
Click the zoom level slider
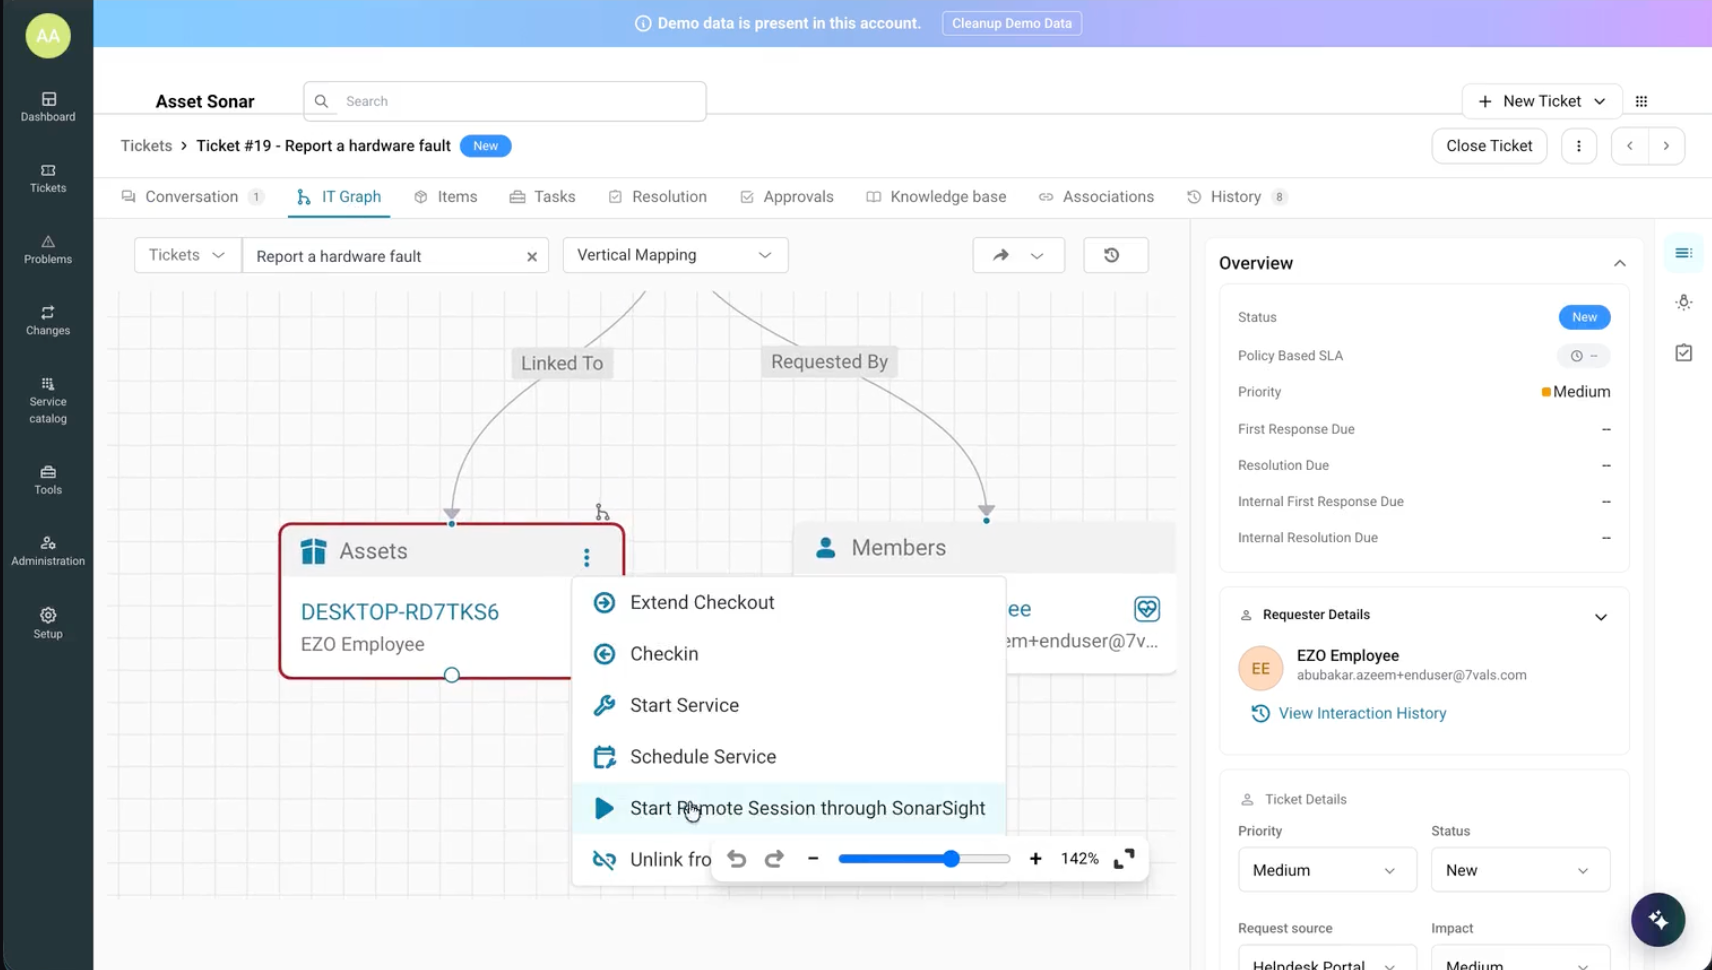pyautogui.click(x=924, y=859)
